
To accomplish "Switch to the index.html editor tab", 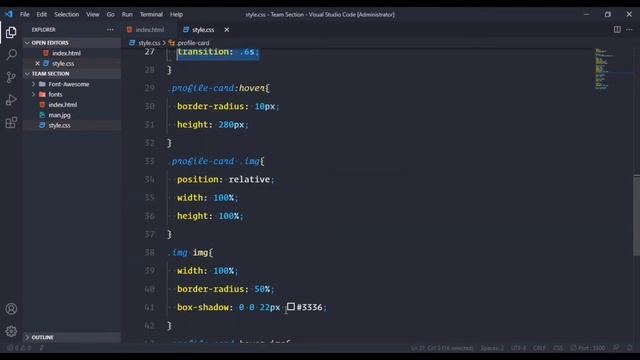I will (149, 30).
